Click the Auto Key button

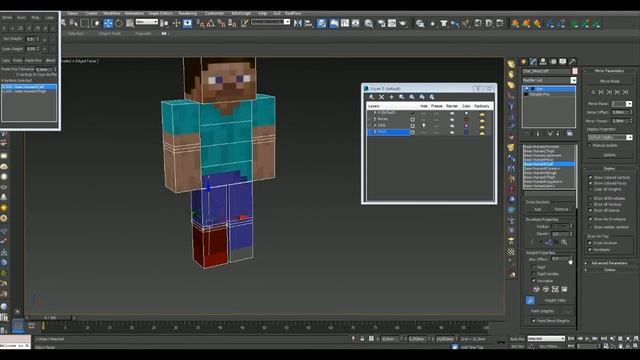coord(517,339)
